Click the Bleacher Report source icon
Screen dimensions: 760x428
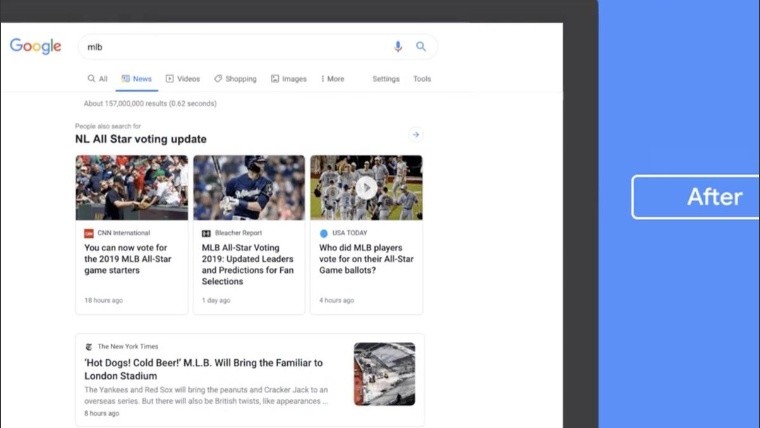(x=206, y=233)
